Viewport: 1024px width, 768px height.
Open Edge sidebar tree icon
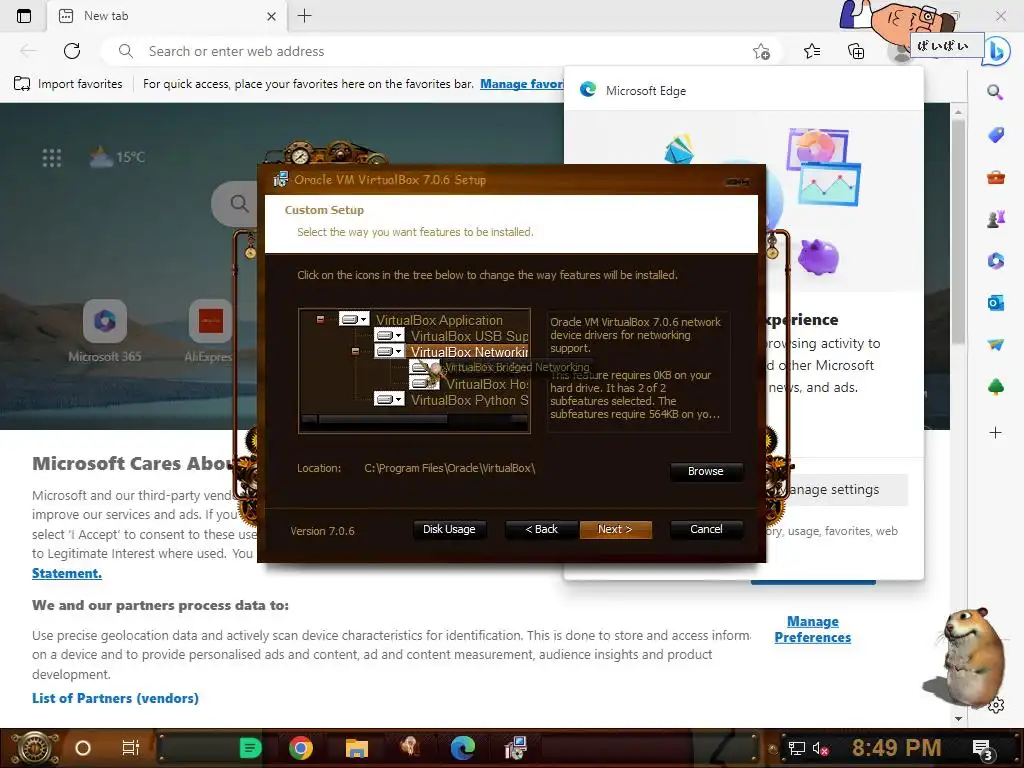point(995,387)
